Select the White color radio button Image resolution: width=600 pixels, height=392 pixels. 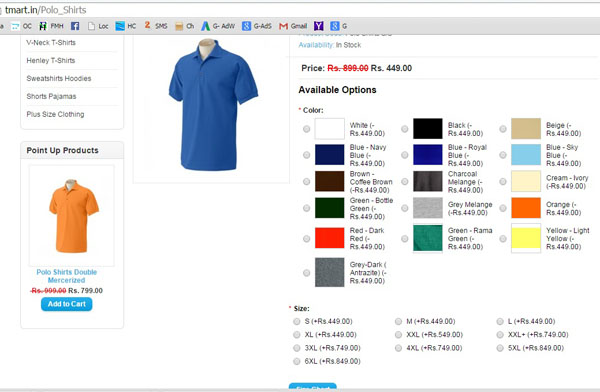pos(307,129)
